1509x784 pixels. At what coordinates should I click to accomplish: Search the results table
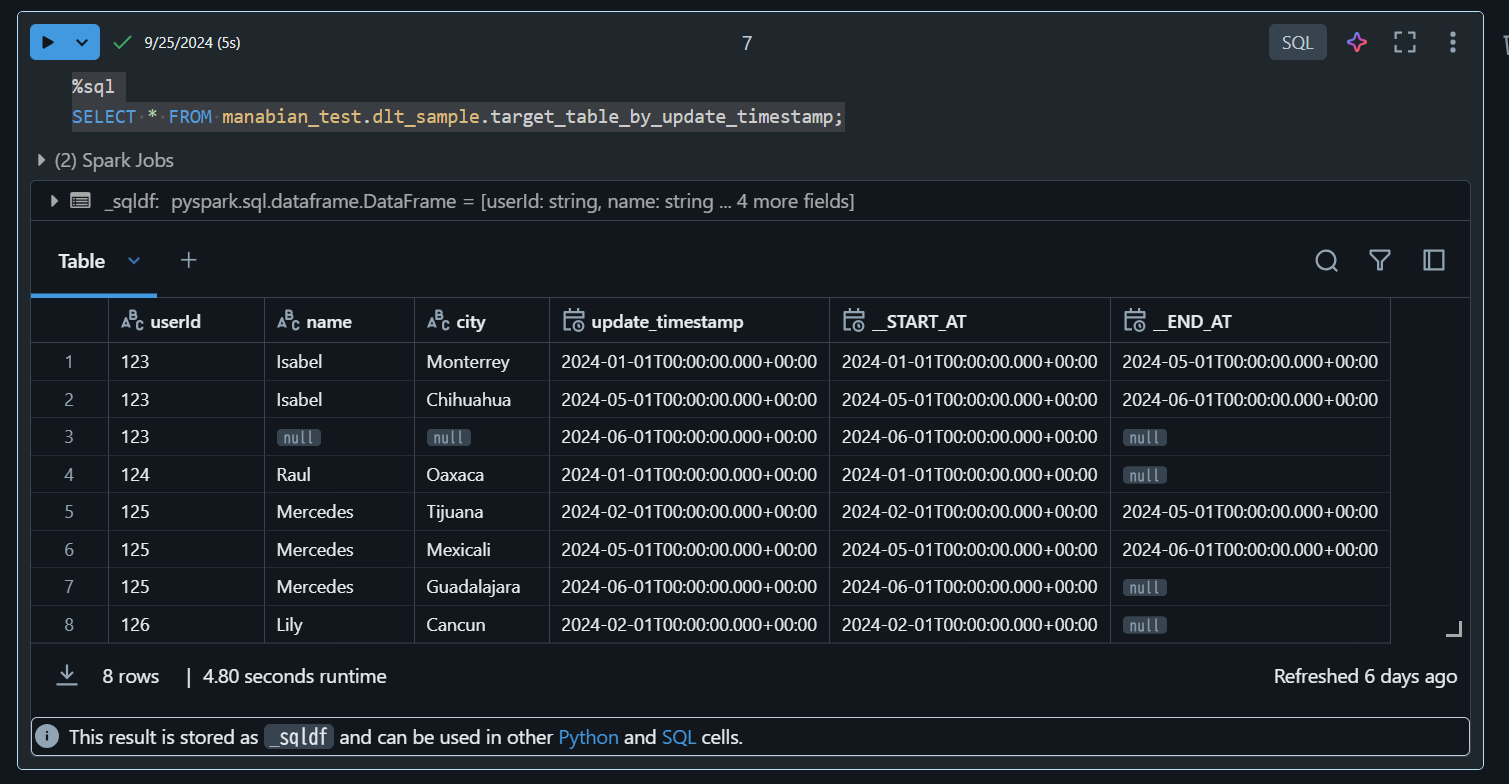(1326, 261)
